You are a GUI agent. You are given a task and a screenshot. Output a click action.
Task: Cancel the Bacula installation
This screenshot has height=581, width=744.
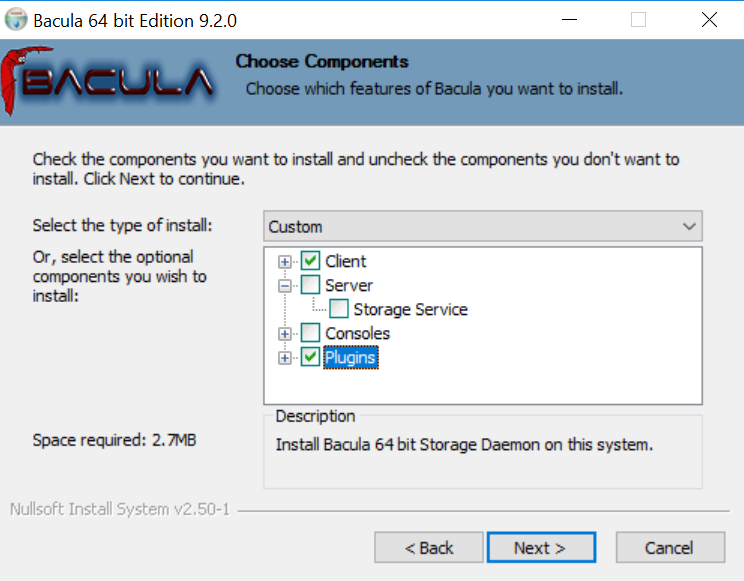click(x=670, y=548)
